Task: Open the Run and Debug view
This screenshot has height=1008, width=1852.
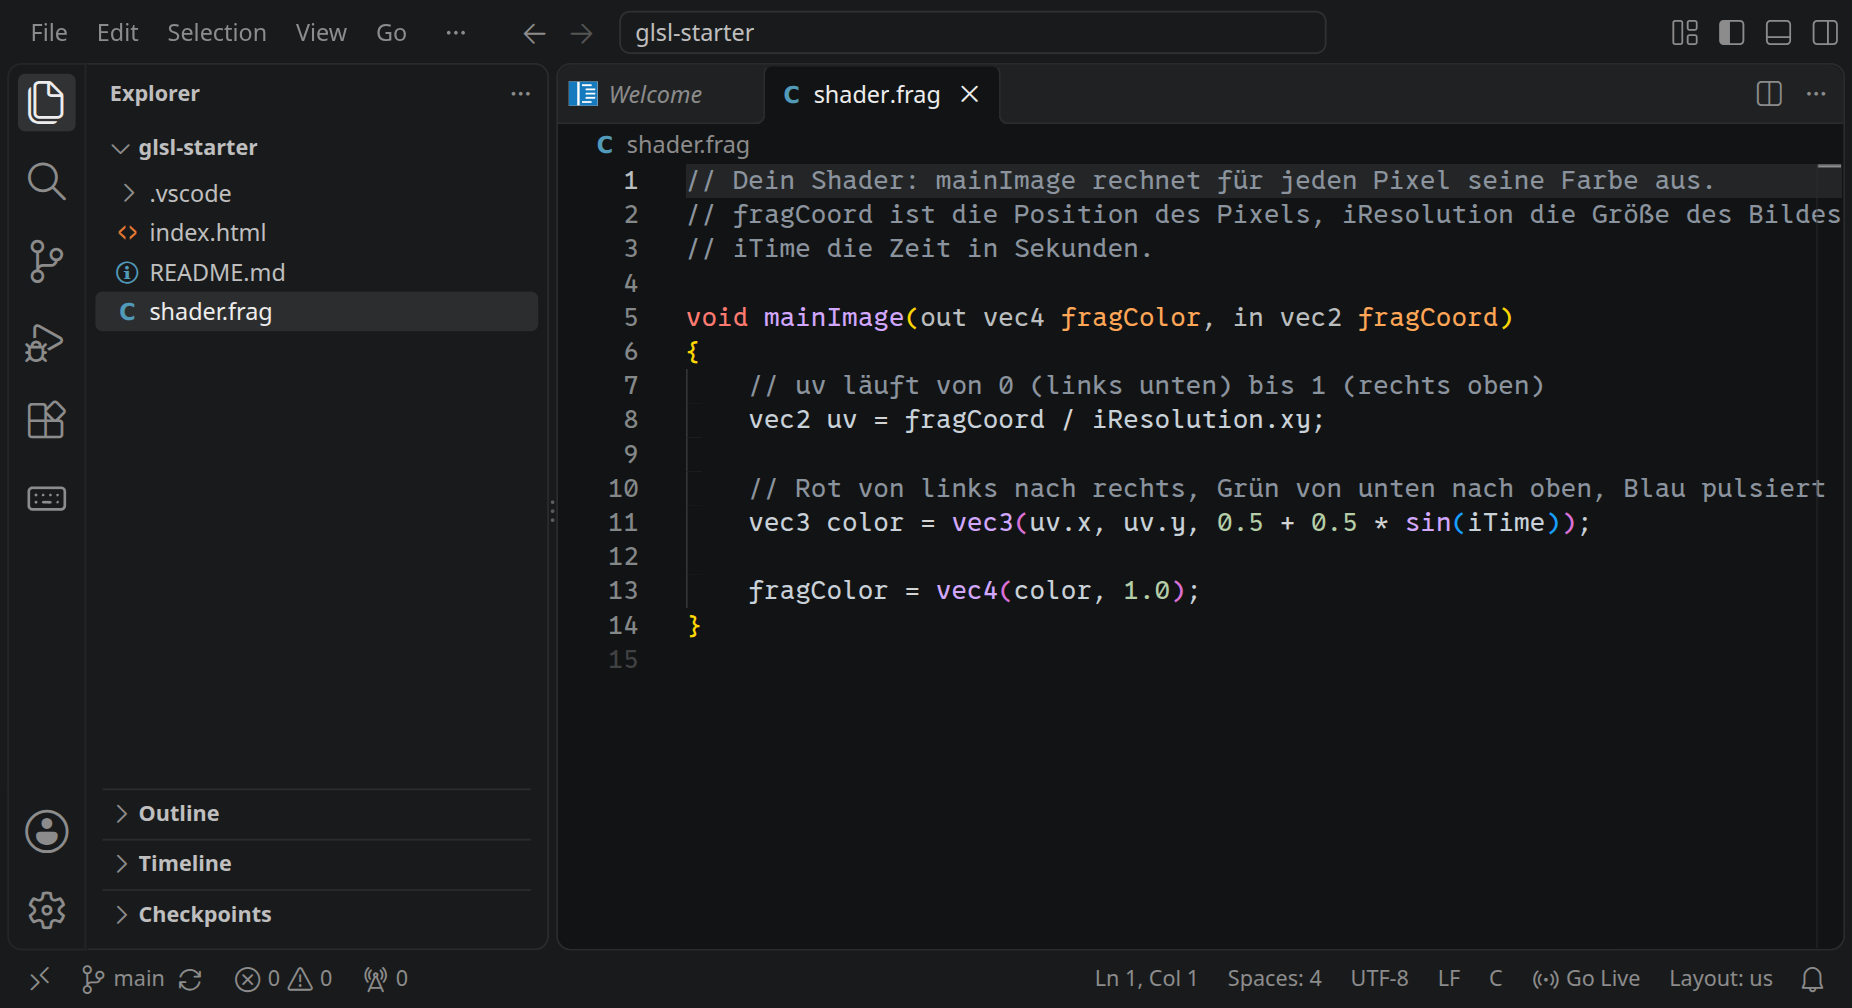Action: [x=46, y=341]
